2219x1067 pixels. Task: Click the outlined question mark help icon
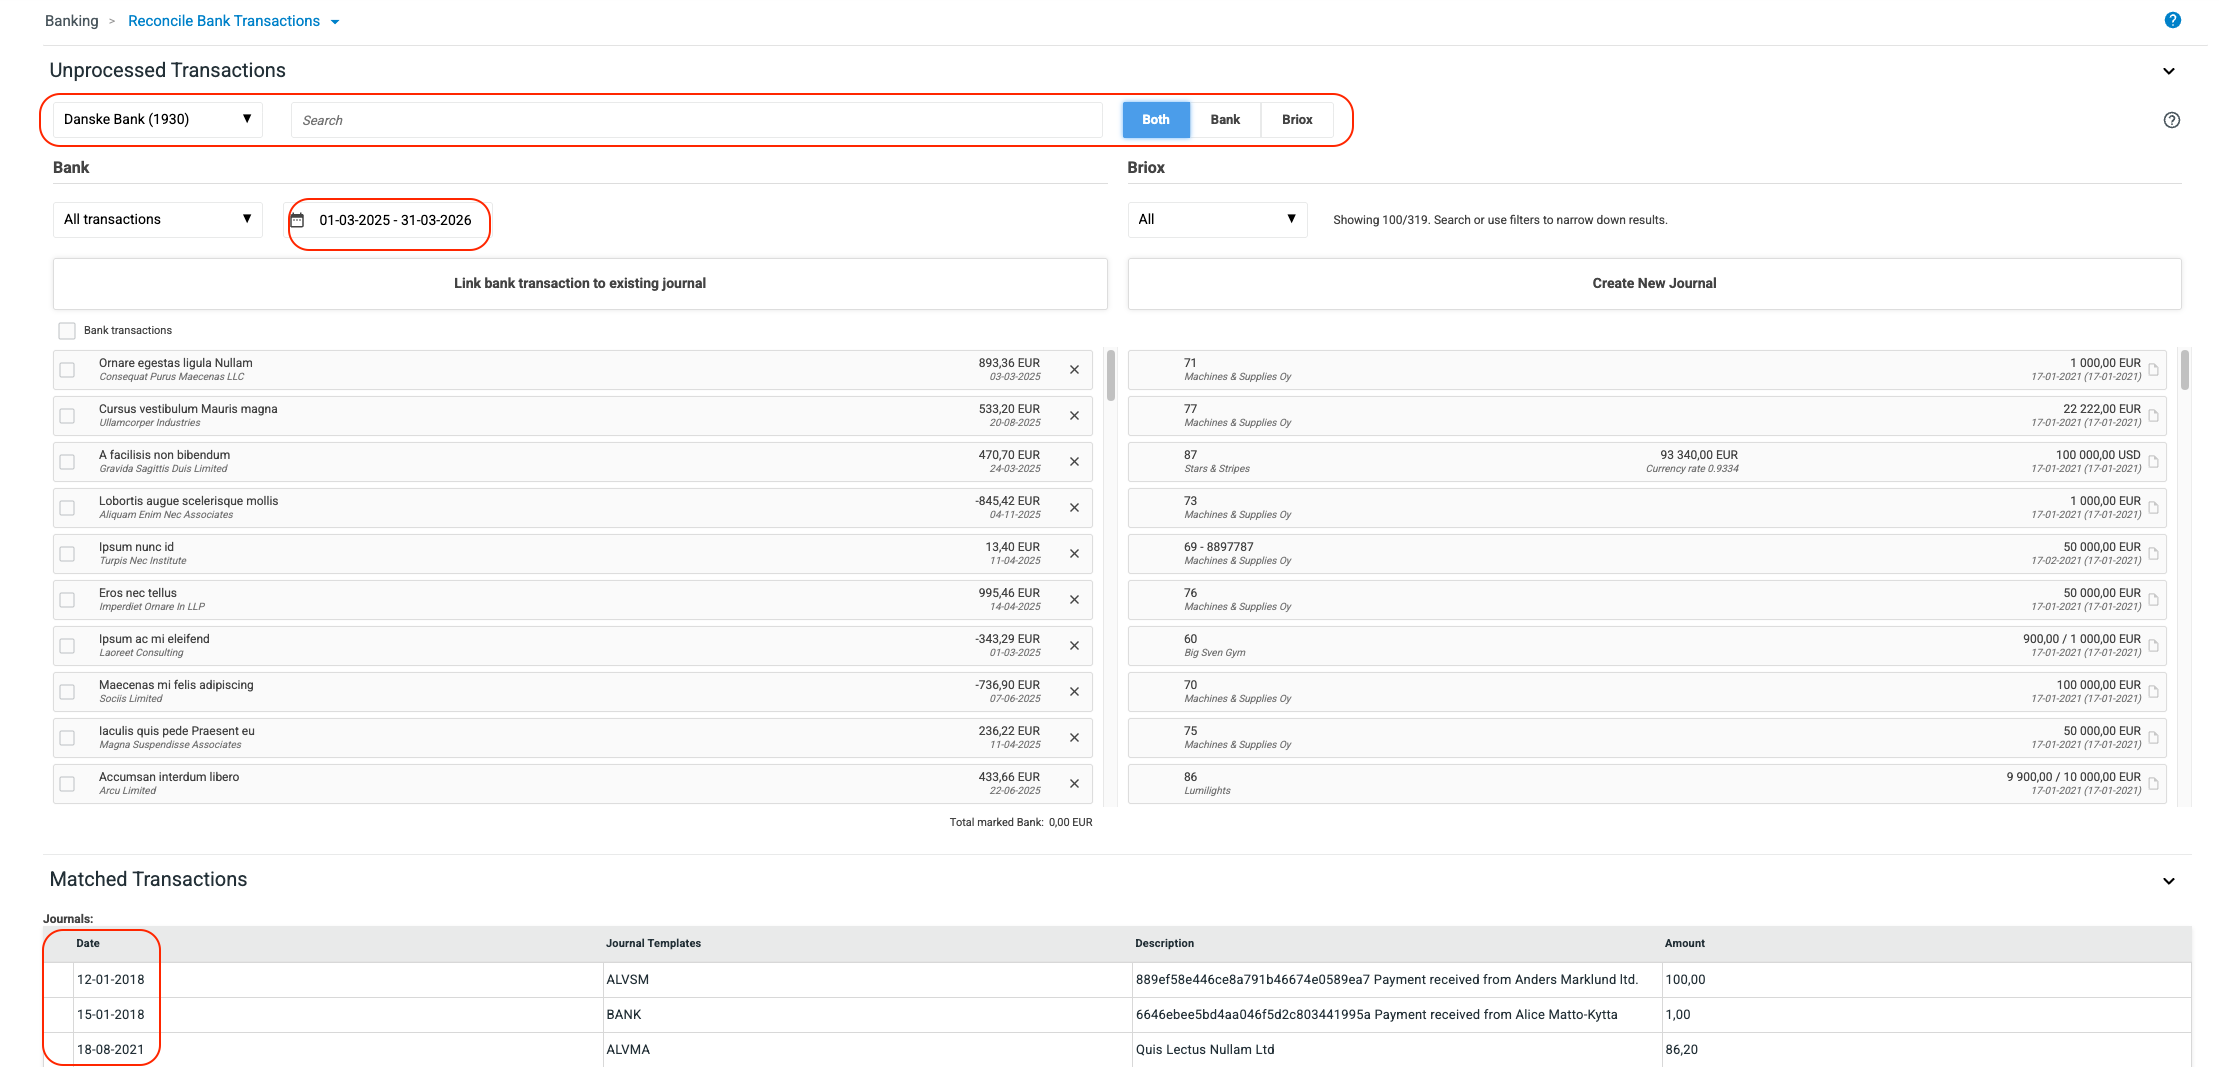tap(2171, 120)
